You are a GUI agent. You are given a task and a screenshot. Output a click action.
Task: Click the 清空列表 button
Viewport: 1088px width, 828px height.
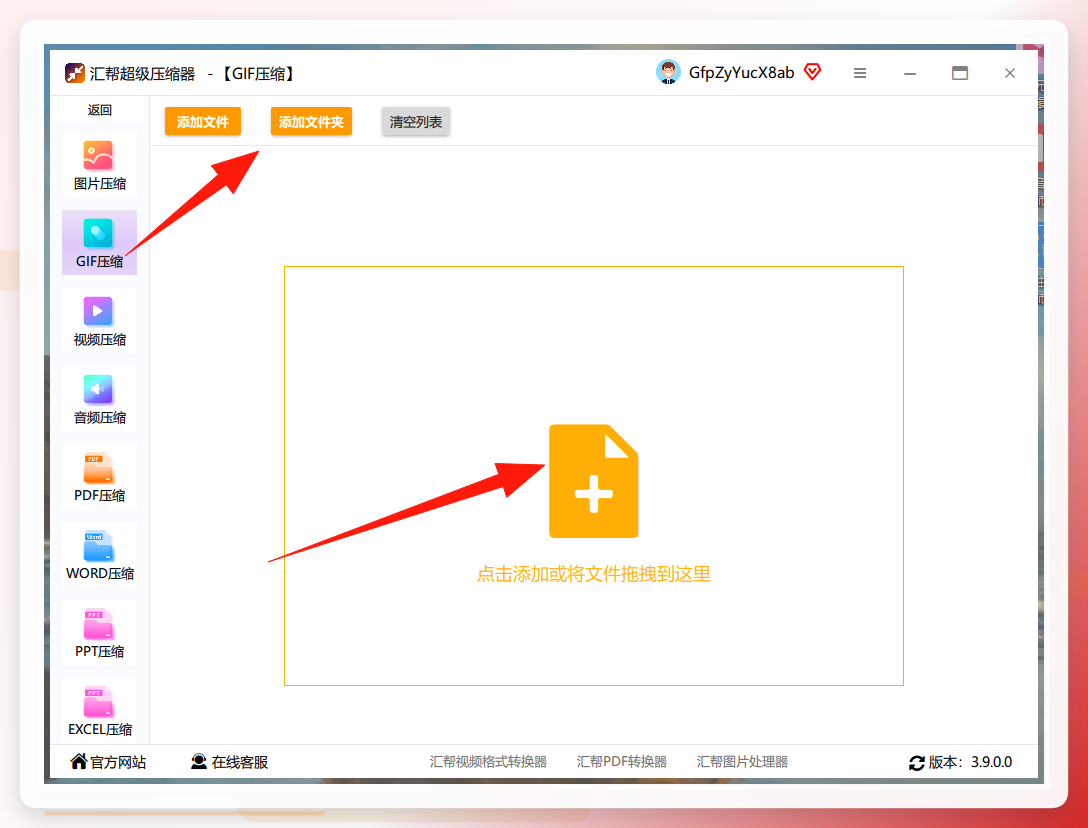pos(416,121)
